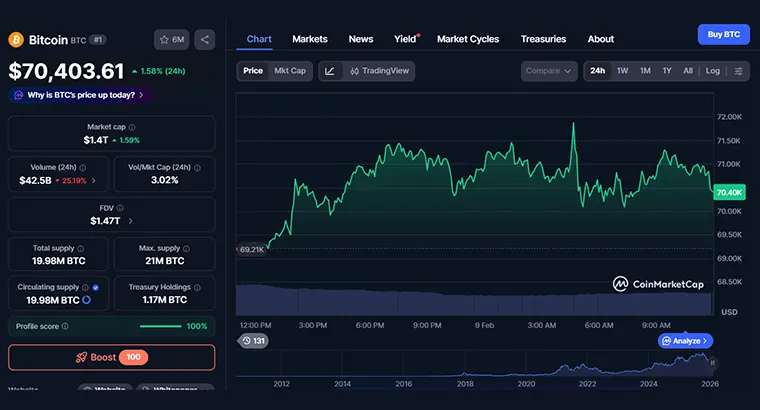Click the Buy BTC button
Viewport: 760px width, 410px height.
724,34
